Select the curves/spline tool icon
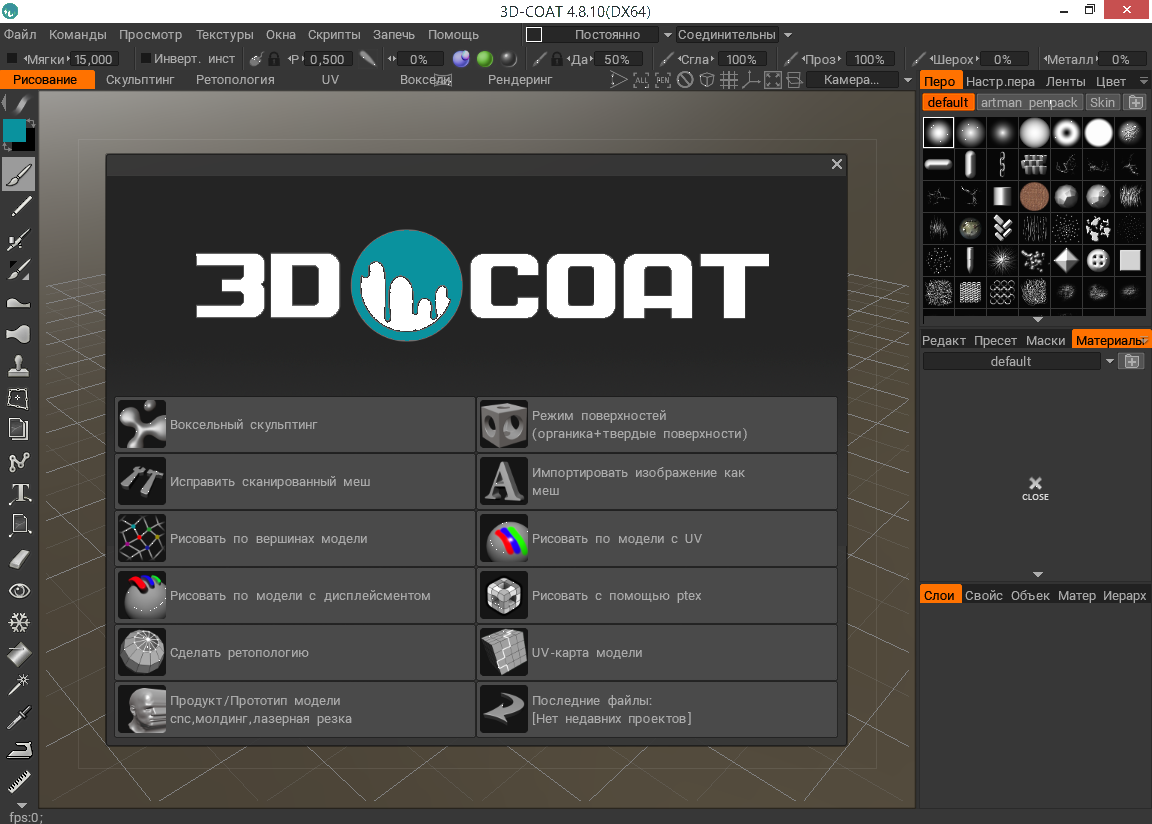 pyautogui.click(x=18, y=461)
